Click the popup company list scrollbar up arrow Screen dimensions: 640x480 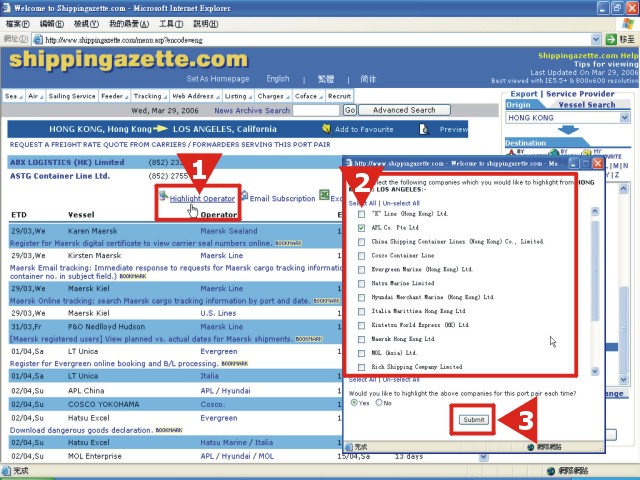(x=595, y=211)
